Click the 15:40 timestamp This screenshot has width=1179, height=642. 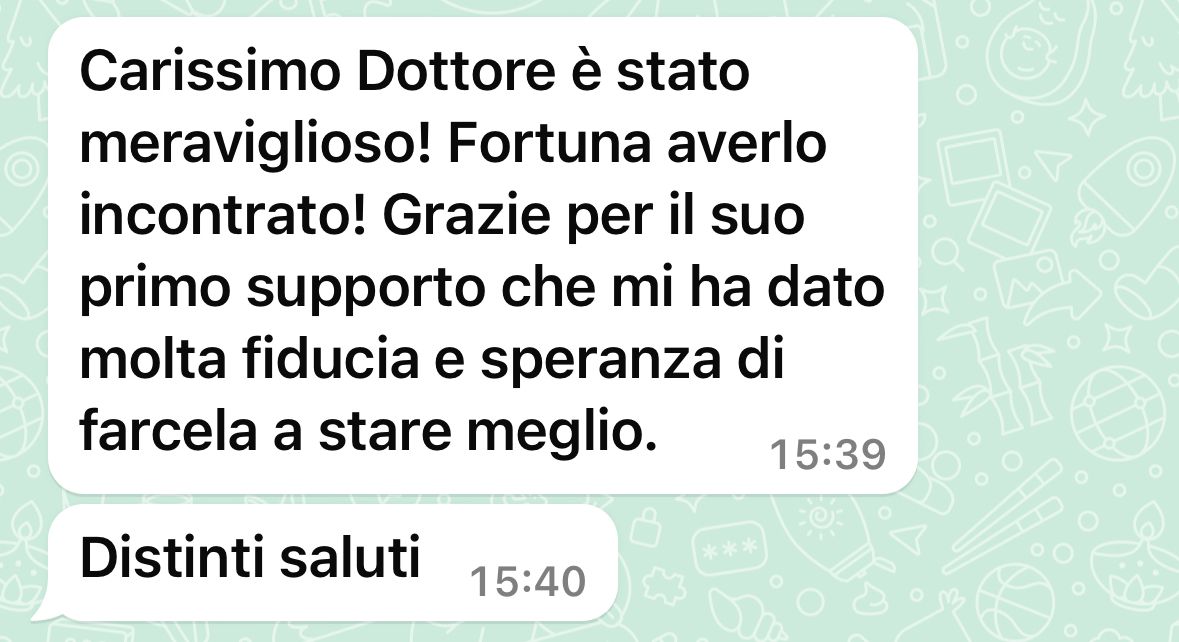[x=528, y=582]
